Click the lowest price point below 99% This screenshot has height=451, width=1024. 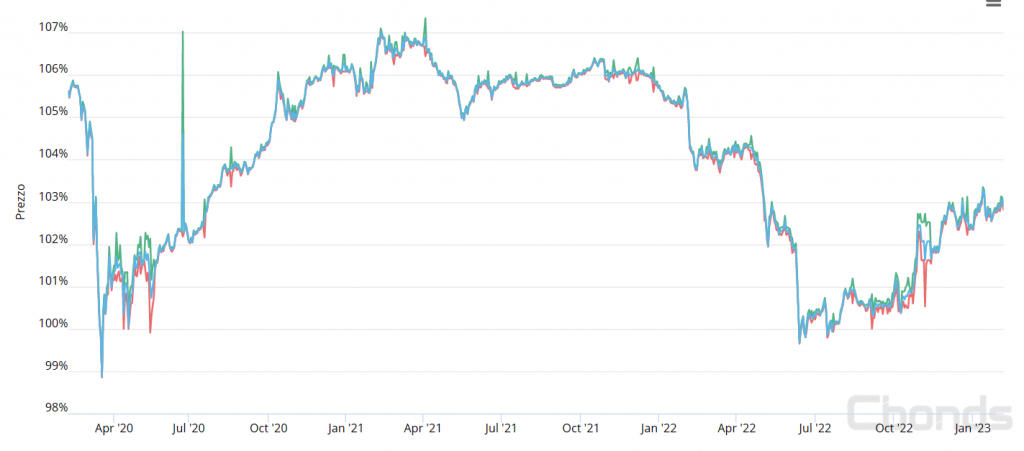(x=102, y=377)
